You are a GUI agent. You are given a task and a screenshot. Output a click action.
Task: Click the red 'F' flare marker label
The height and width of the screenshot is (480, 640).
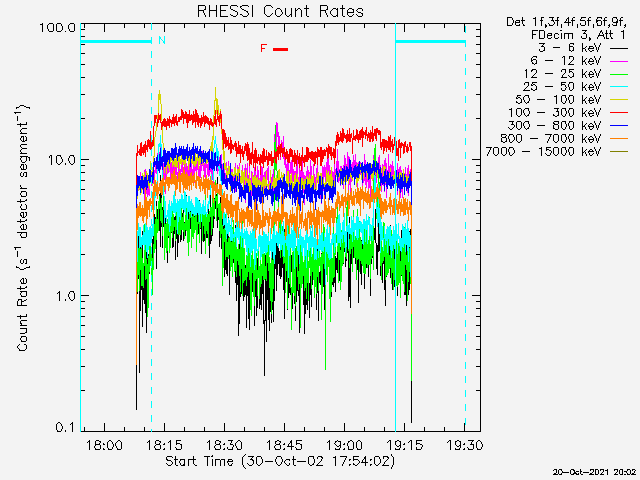(264, 49)
